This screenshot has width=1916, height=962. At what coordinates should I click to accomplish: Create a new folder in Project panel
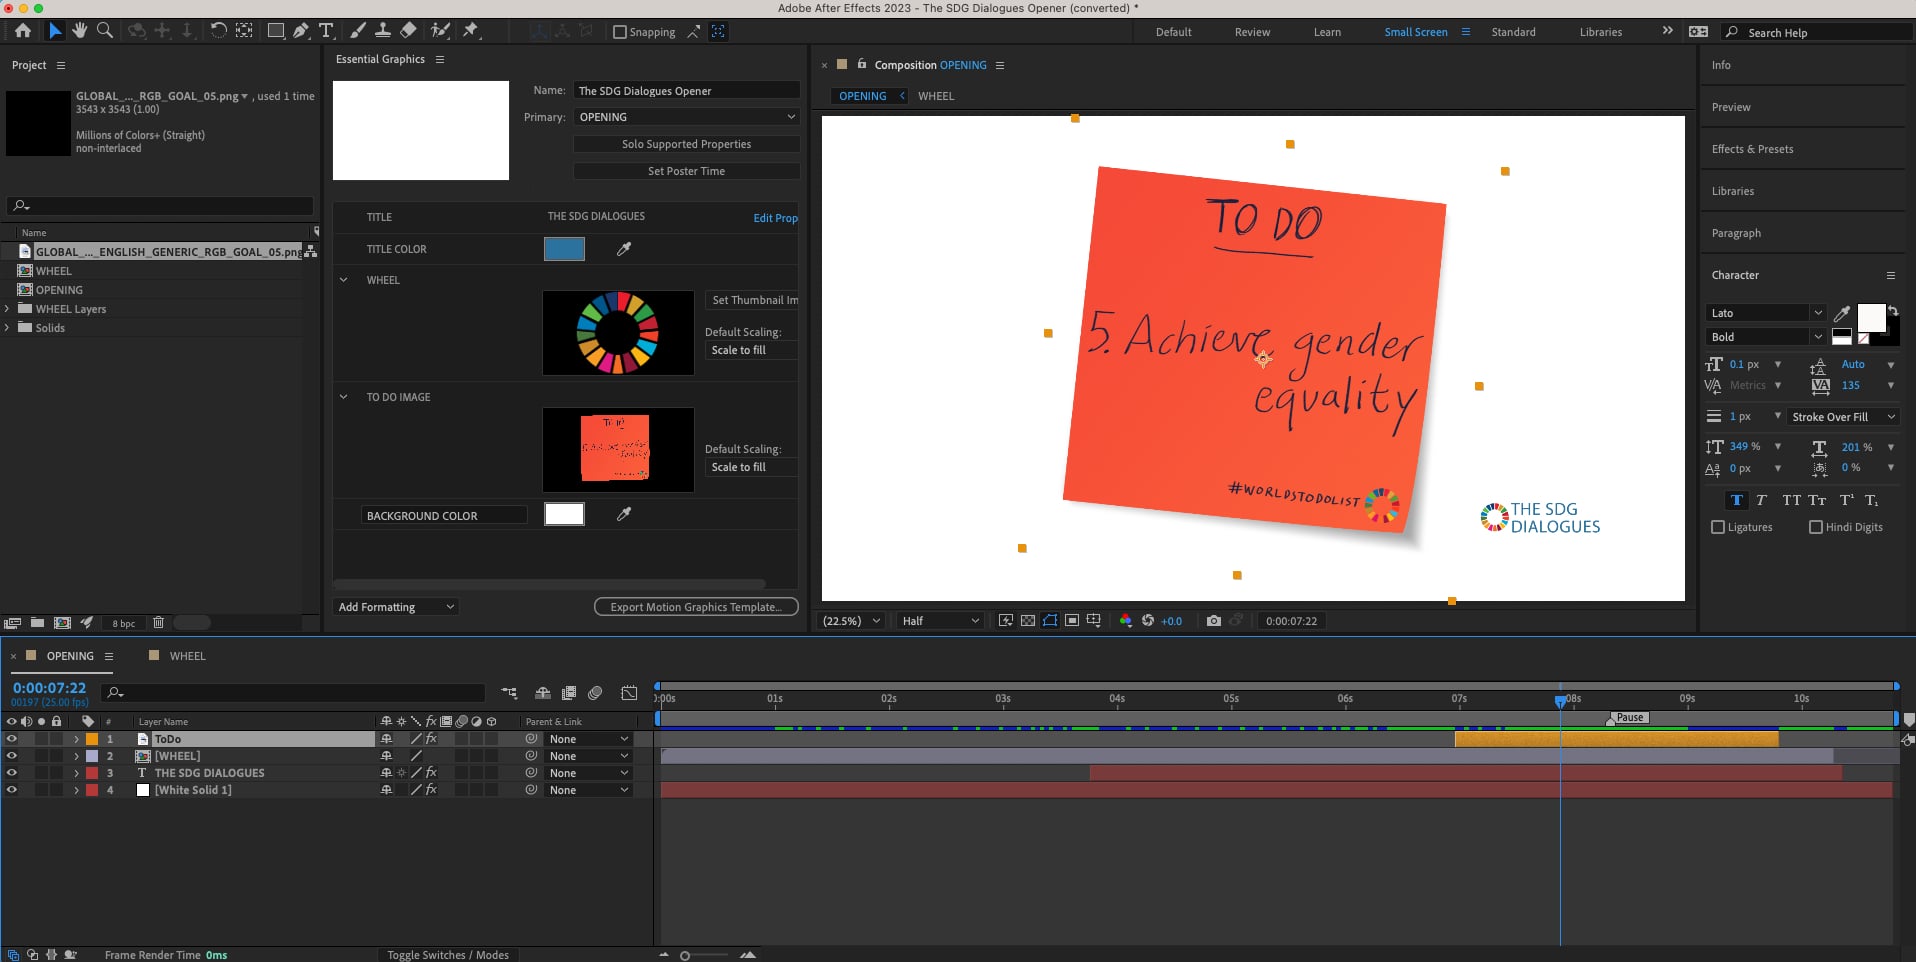point(37,622)
